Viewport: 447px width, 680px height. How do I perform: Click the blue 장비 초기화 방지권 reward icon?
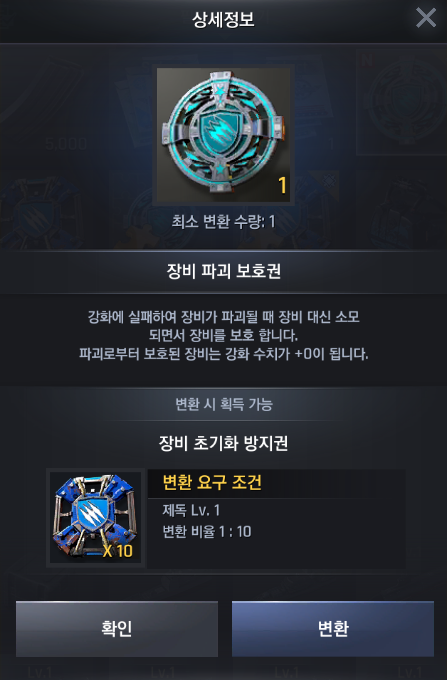click(x=95, y=517)
